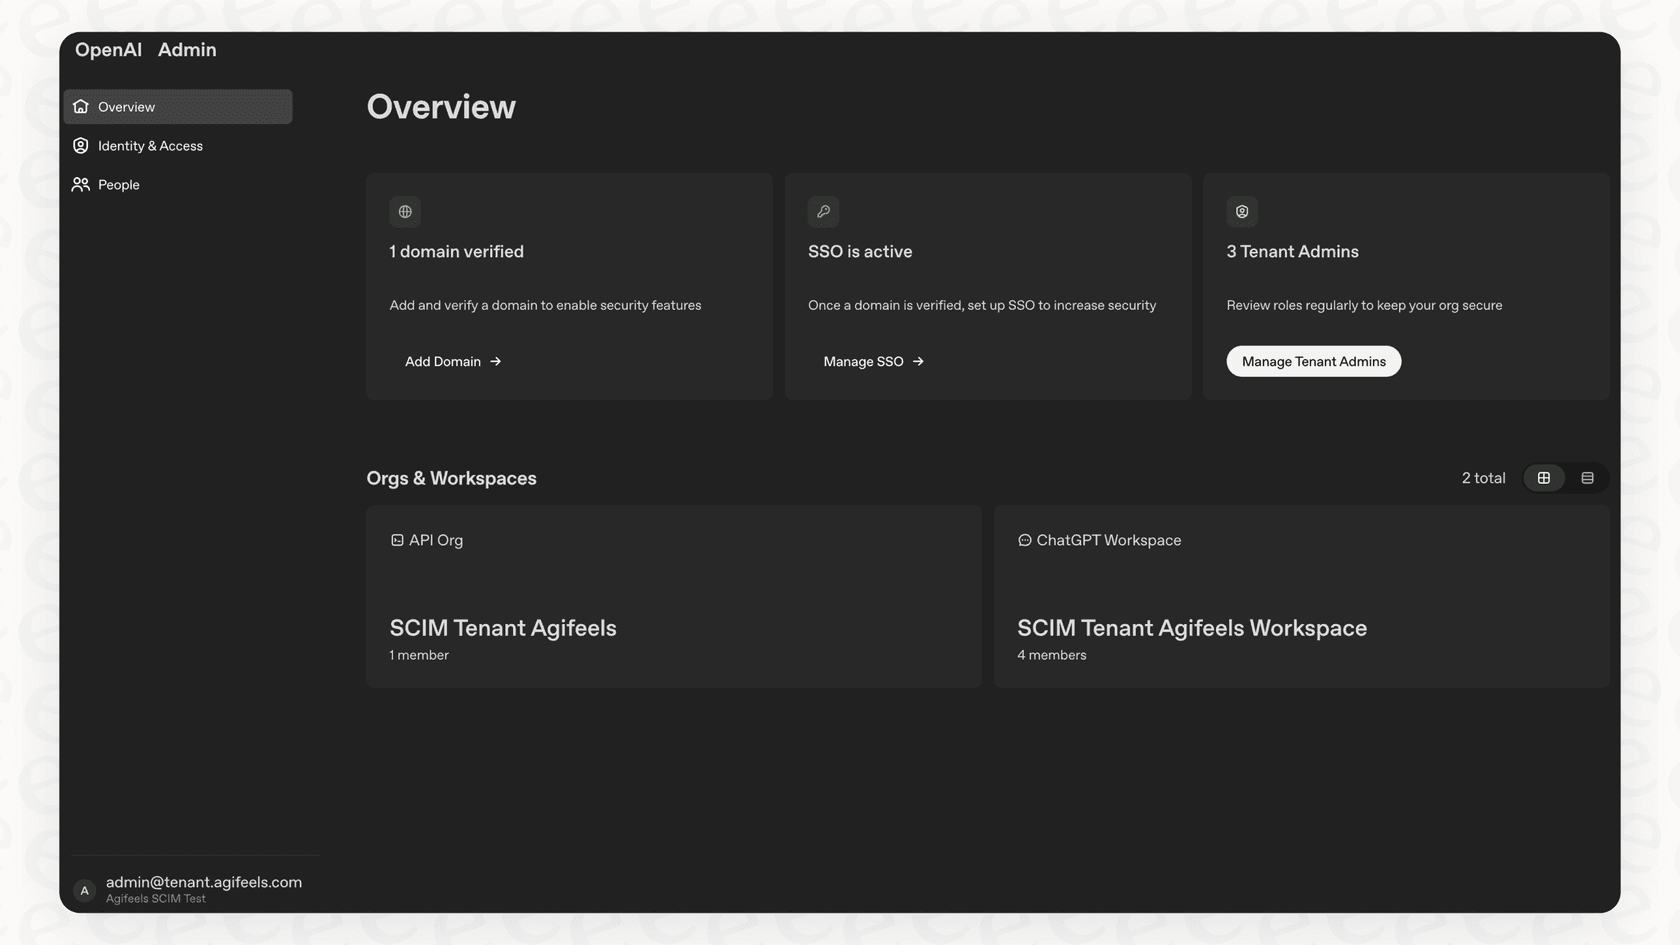Select People in the sidebar navigation
Screen dimensions: 1680x945
pos(118,184)
